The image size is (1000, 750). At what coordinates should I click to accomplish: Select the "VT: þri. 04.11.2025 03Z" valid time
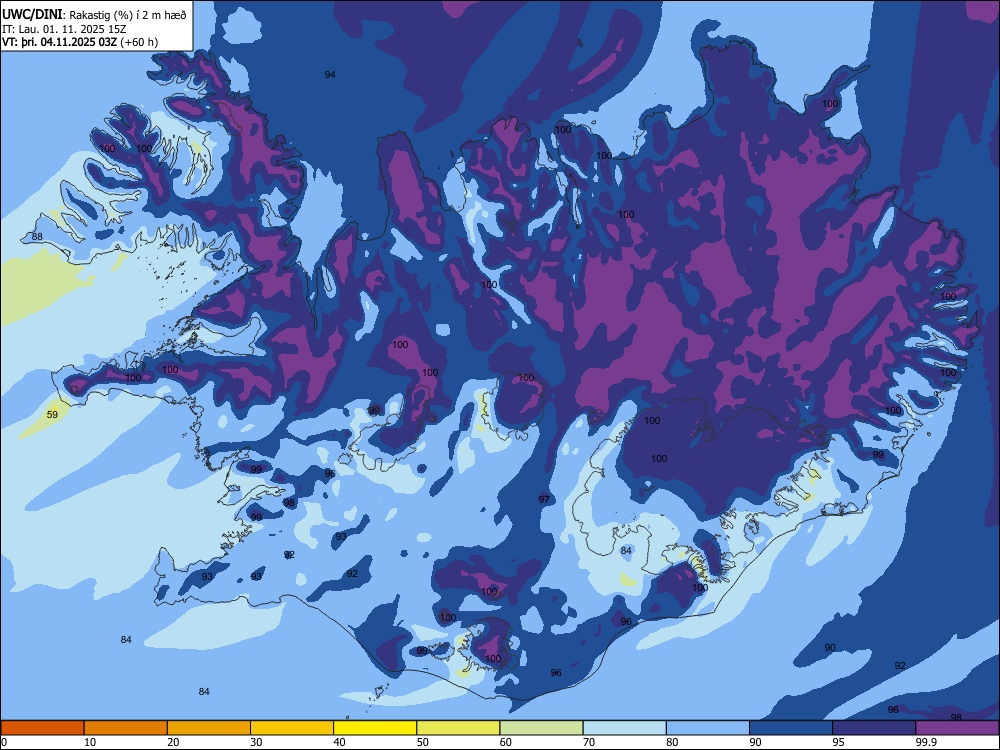pyautogui.click(x=59, y=42)
